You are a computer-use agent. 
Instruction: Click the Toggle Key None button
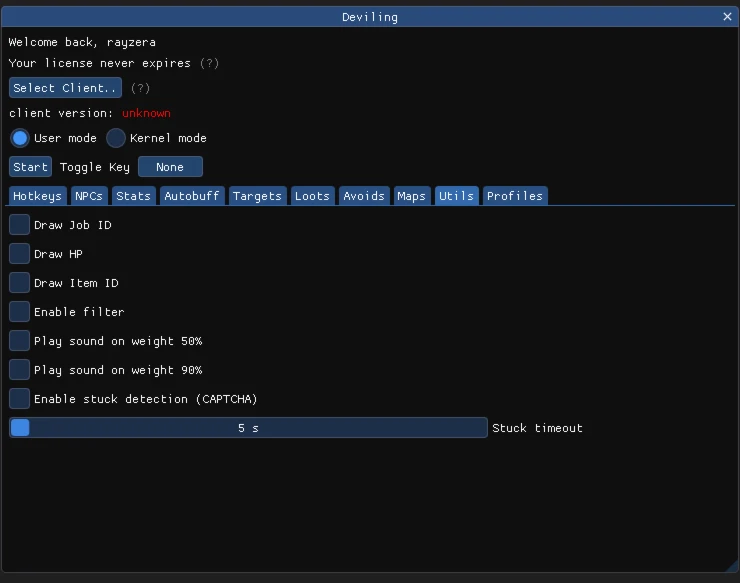point(170,167)
